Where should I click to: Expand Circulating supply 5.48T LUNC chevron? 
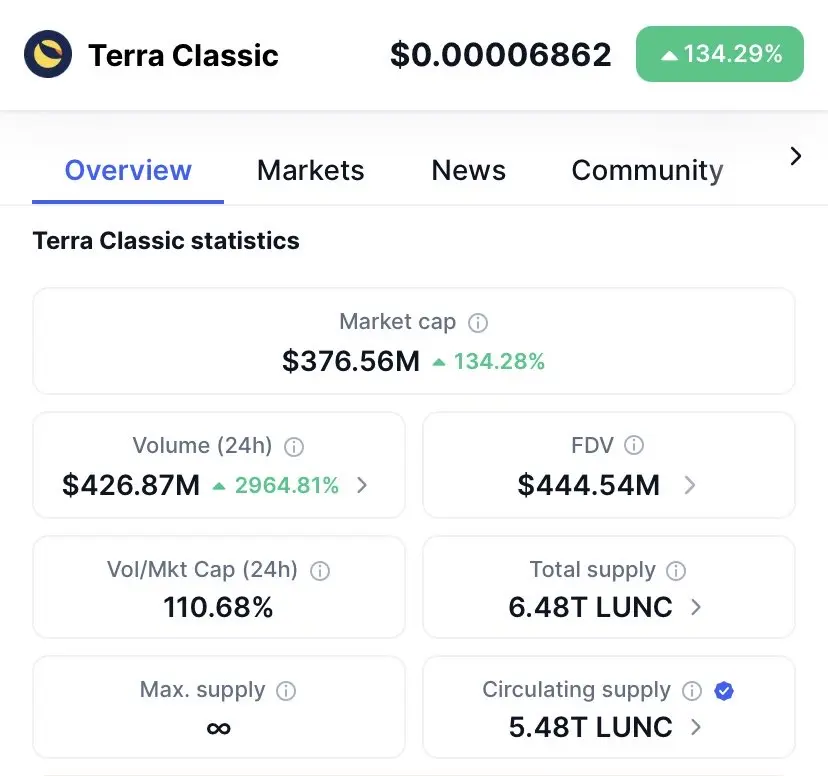coord(696,727)
